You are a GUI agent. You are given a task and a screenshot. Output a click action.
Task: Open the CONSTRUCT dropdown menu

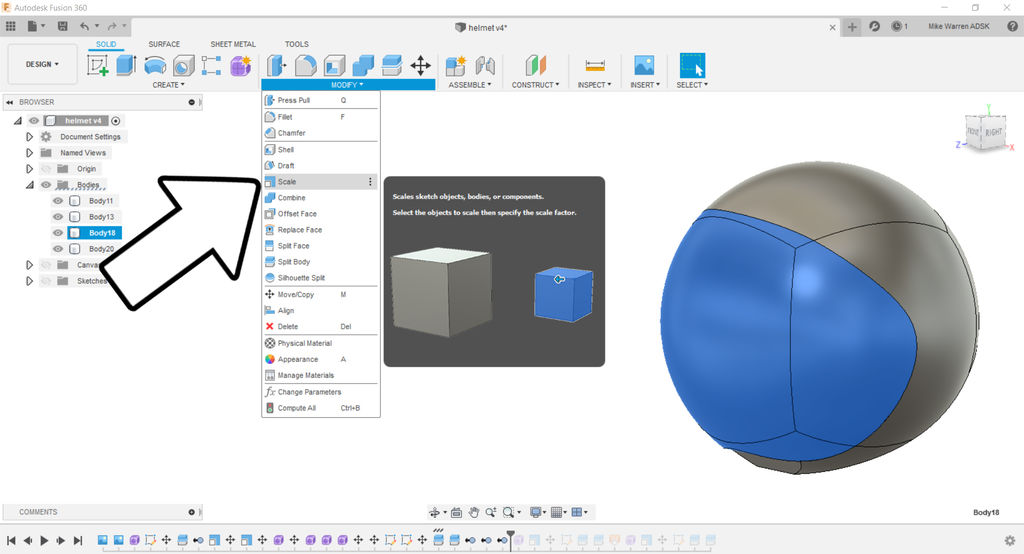coord(536,85)
